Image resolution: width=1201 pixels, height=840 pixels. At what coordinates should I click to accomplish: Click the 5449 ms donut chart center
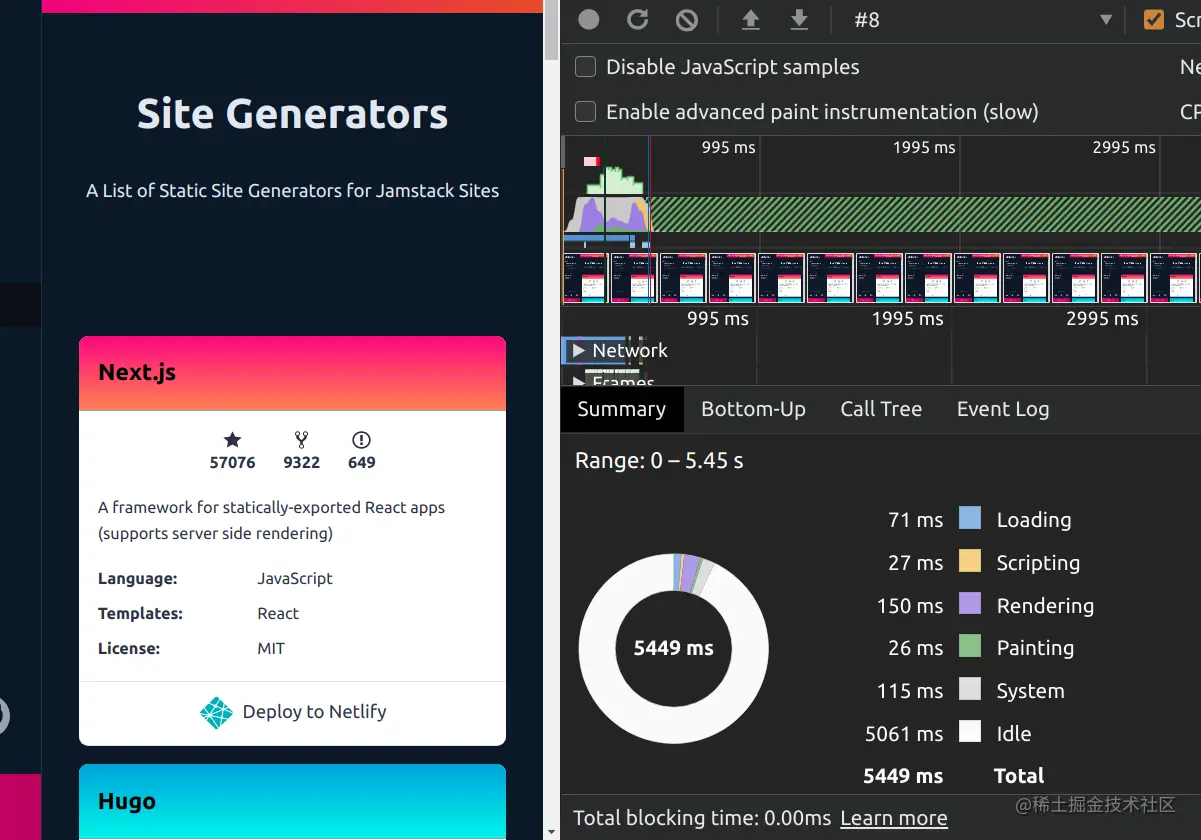point(673,648)
